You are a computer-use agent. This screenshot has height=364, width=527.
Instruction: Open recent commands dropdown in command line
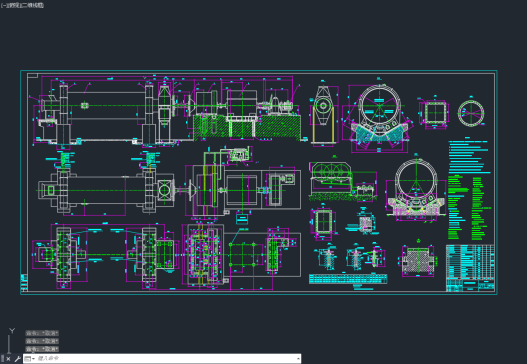(x=30, y=359)
